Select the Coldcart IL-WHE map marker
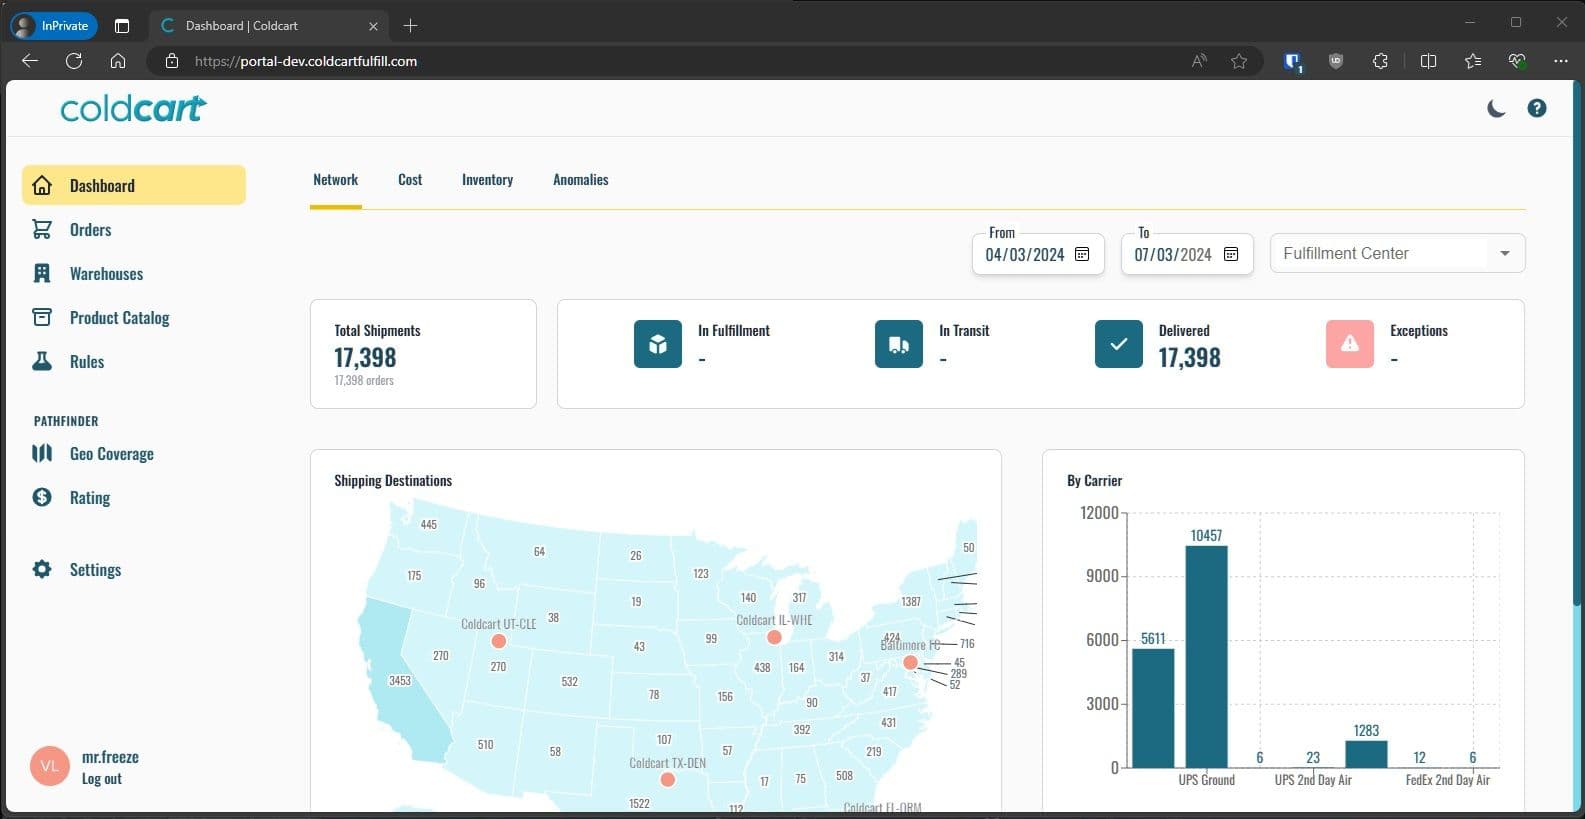 point(773,637)
